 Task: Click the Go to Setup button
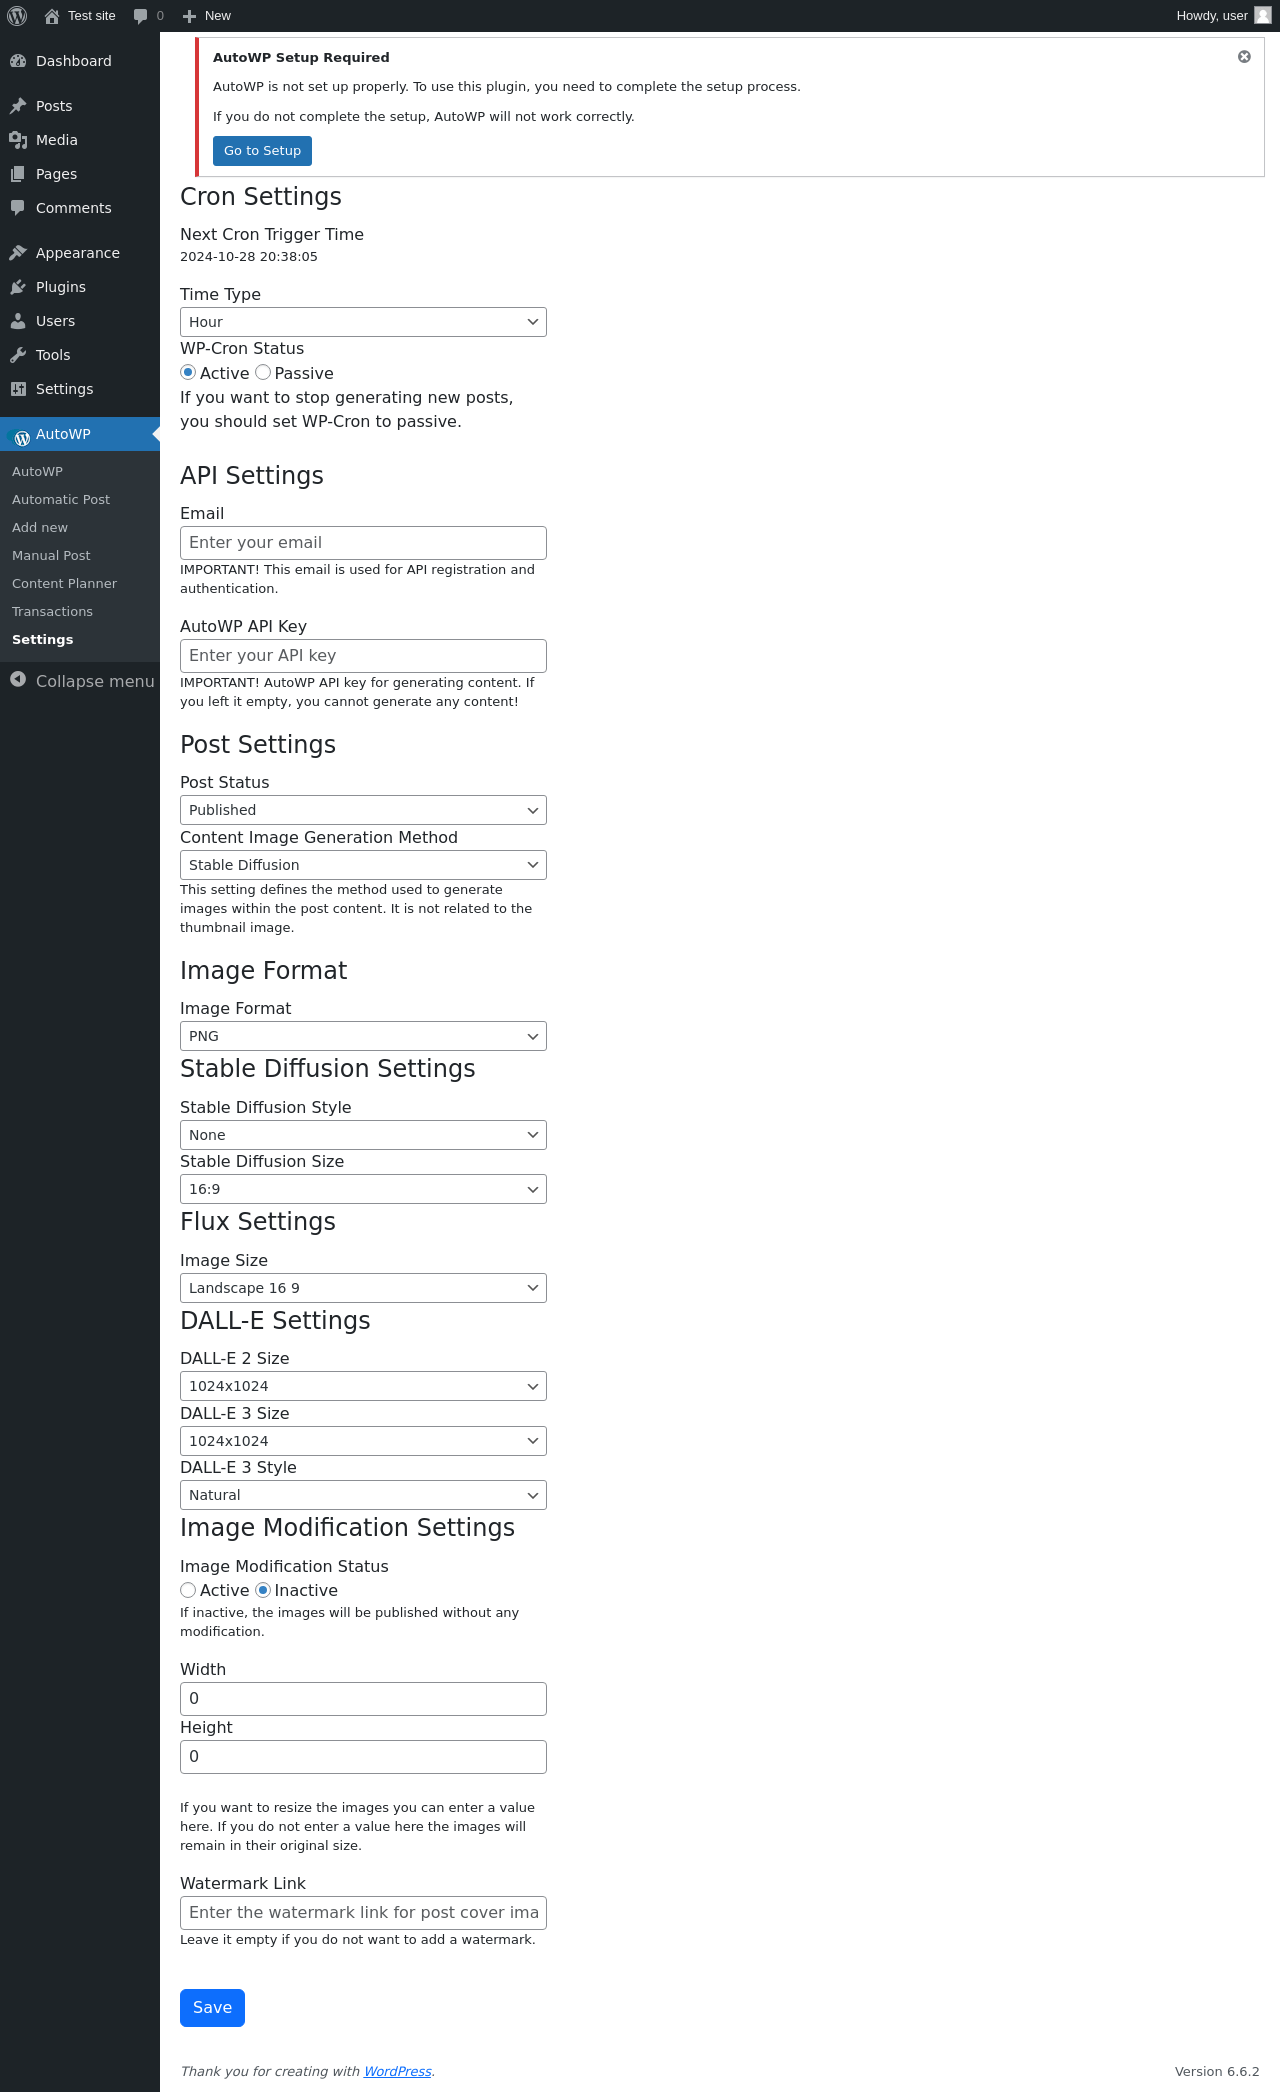click(262, 151)
